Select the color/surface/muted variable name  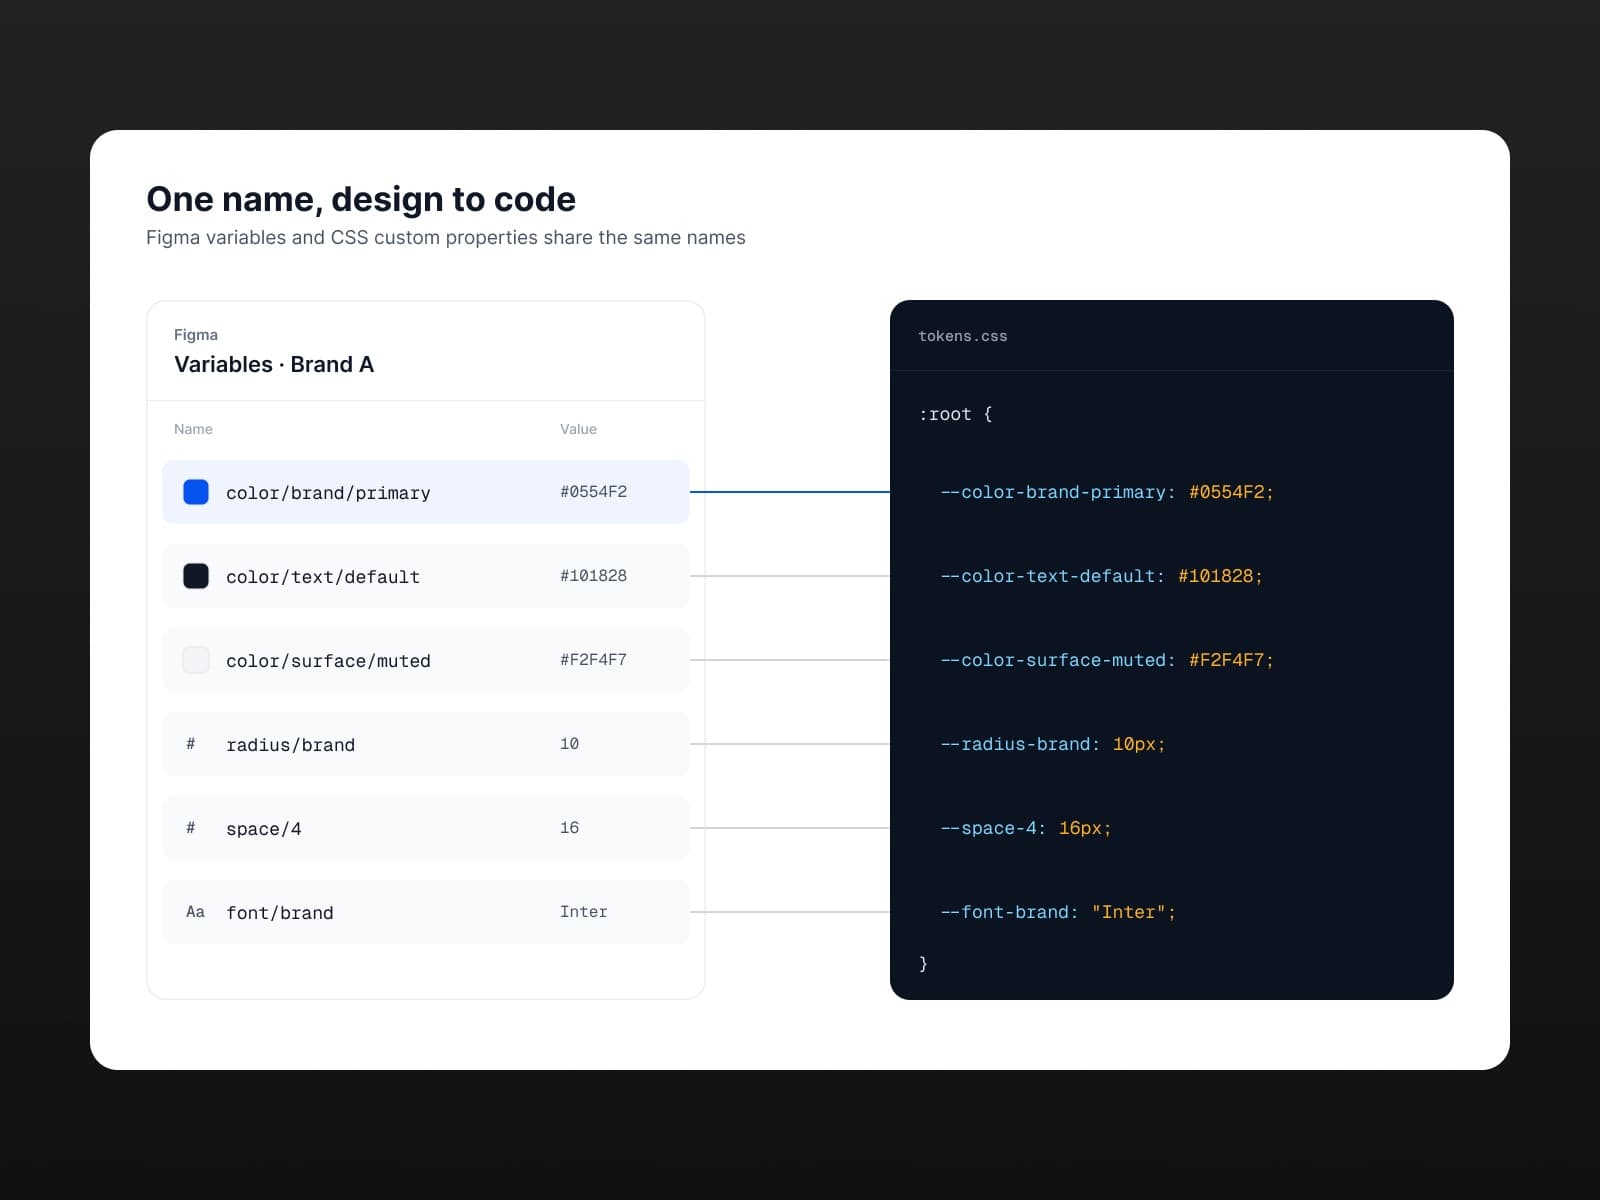tap(328, 661)
